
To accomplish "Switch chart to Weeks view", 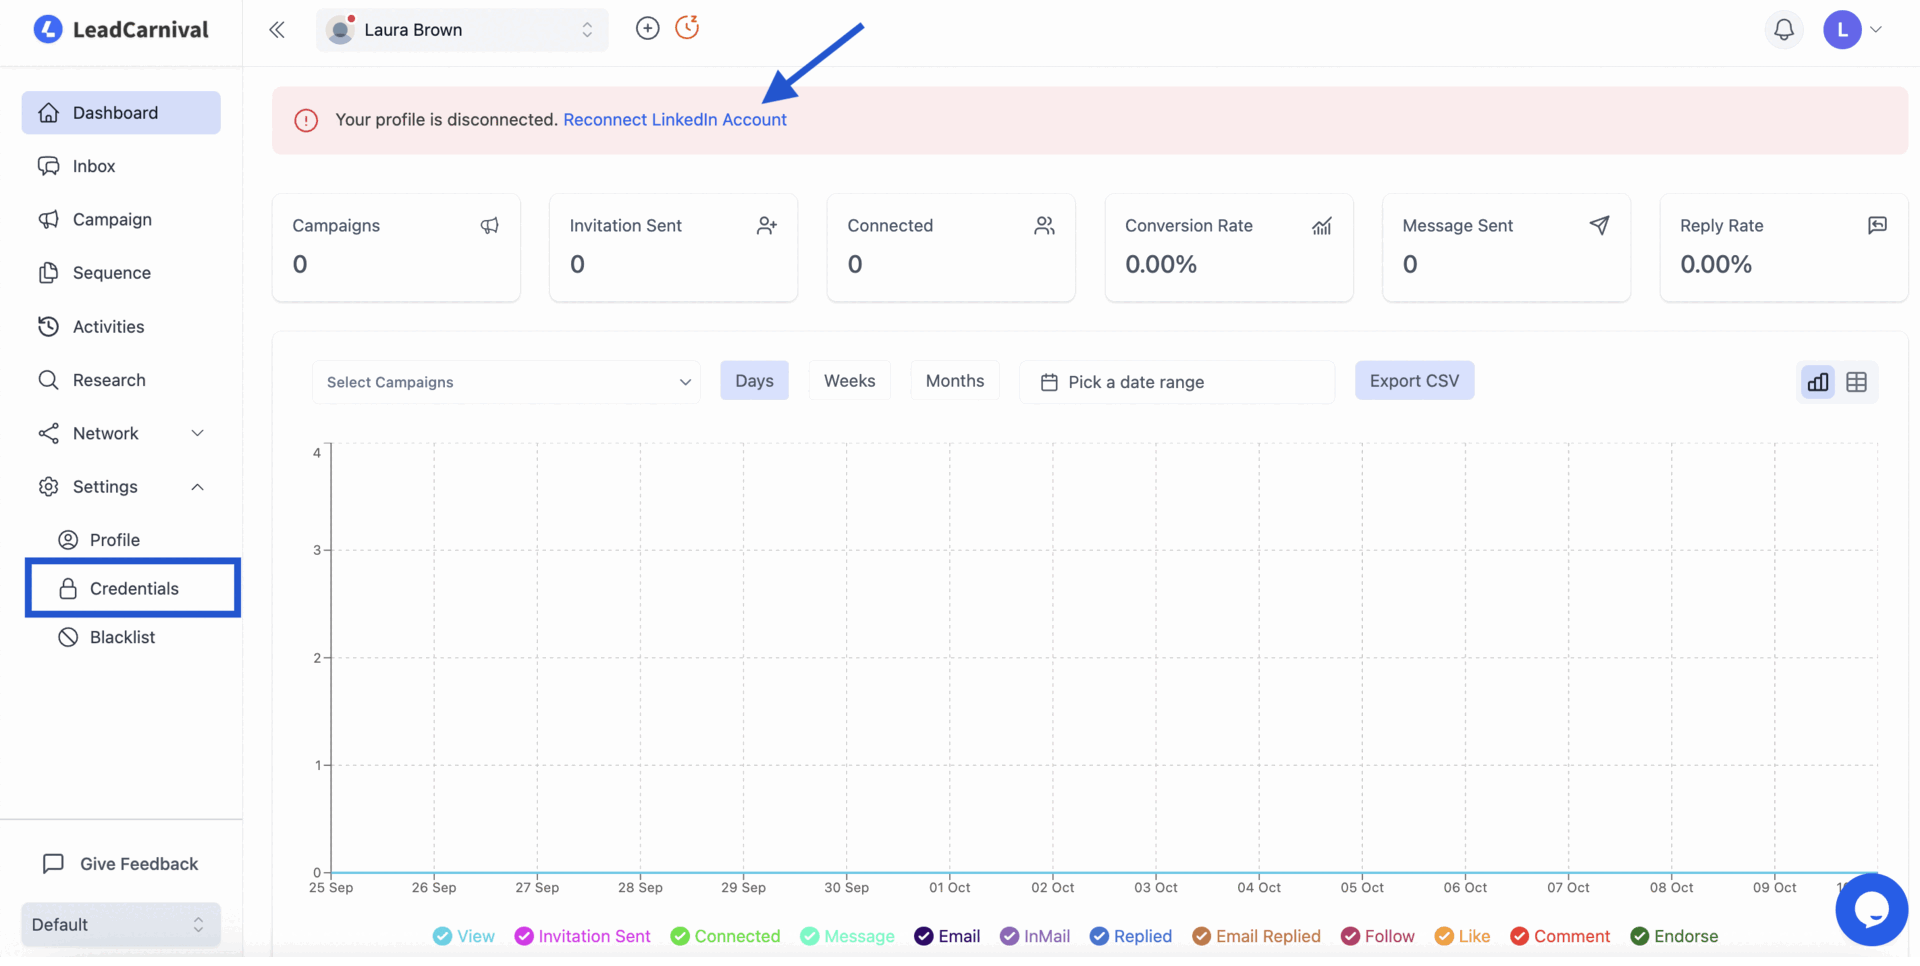I will pyautogui.click(x=849, y=381).
